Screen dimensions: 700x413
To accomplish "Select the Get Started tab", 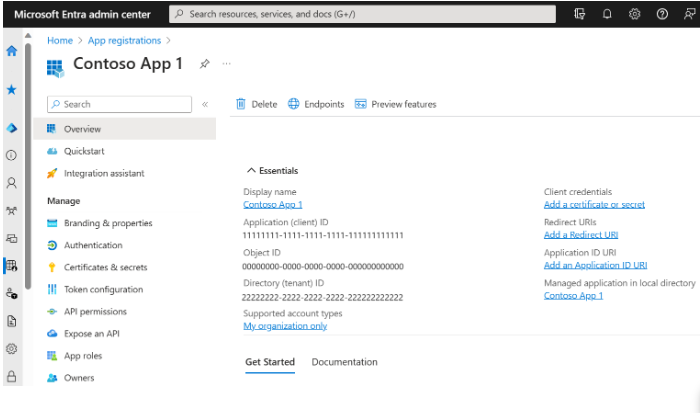I will 270,362.
